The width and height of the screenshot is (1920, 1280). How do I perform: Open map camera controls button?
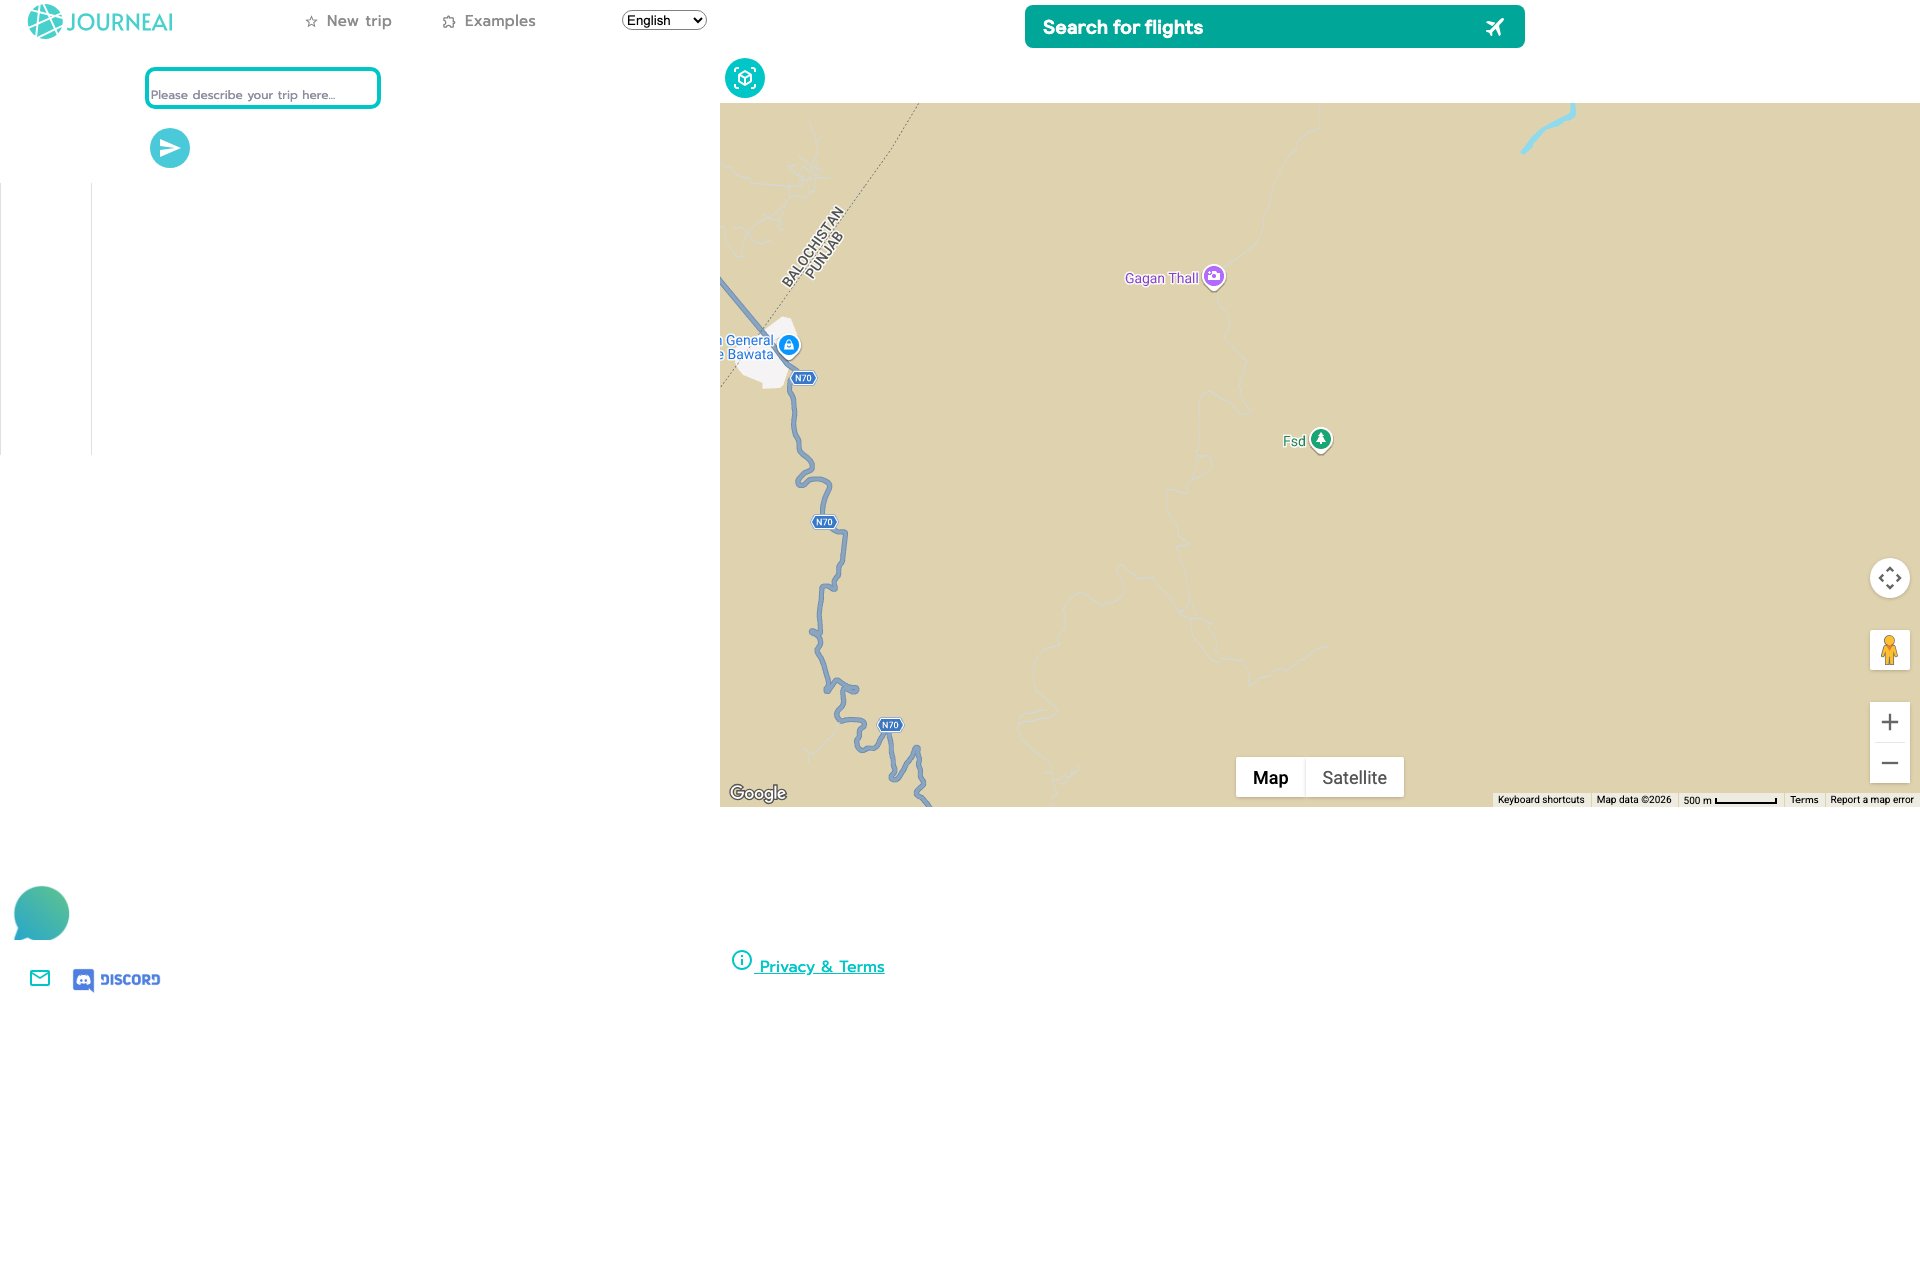(x=1889, y=578)
